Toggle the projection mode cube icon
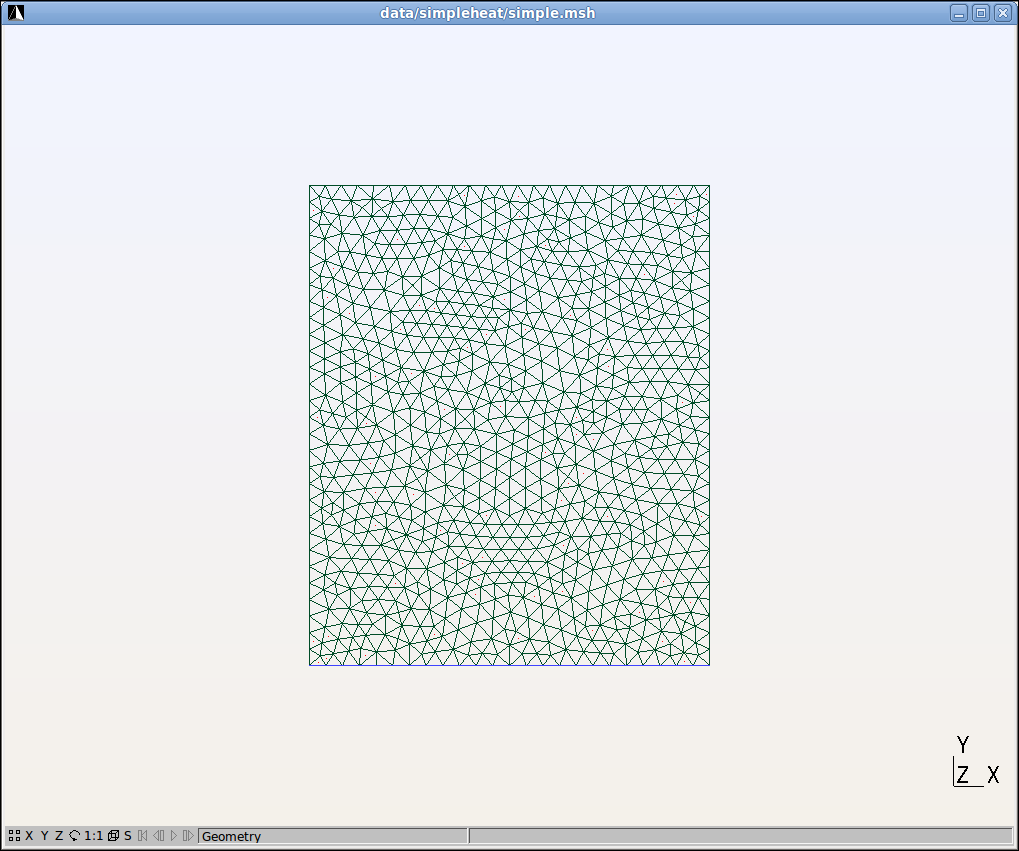The height and width of the screenshot is (851, 1019). tap(113, 836)
